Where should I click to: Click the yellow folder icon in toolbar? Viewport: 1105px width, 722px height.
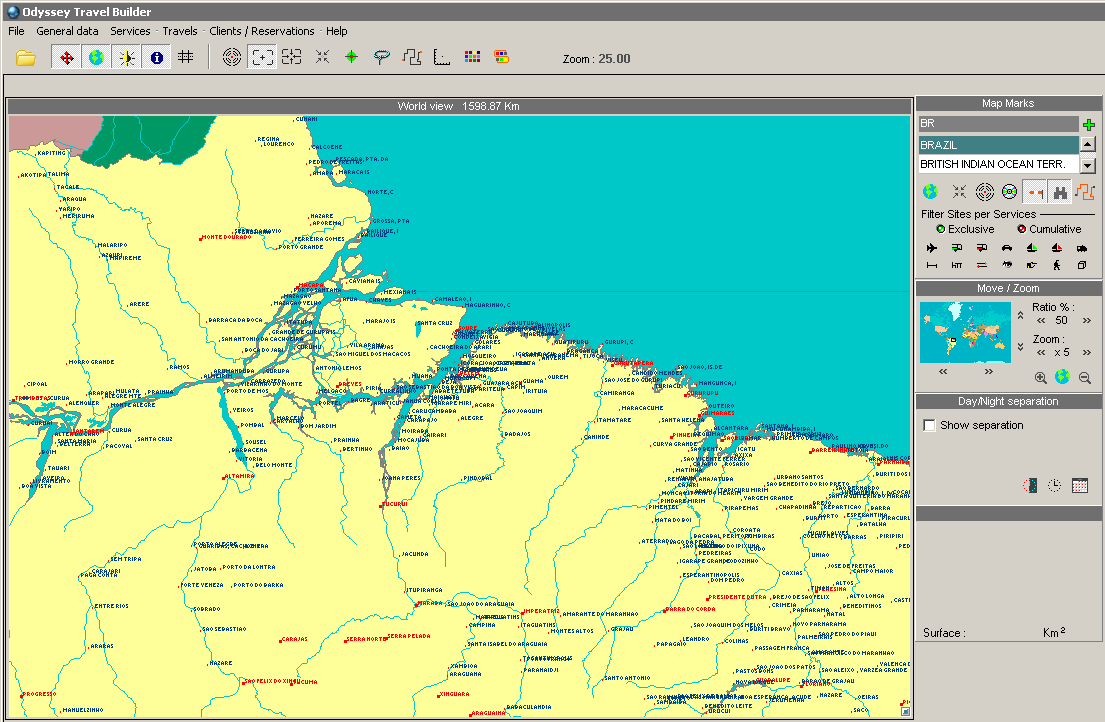[26, 58]
